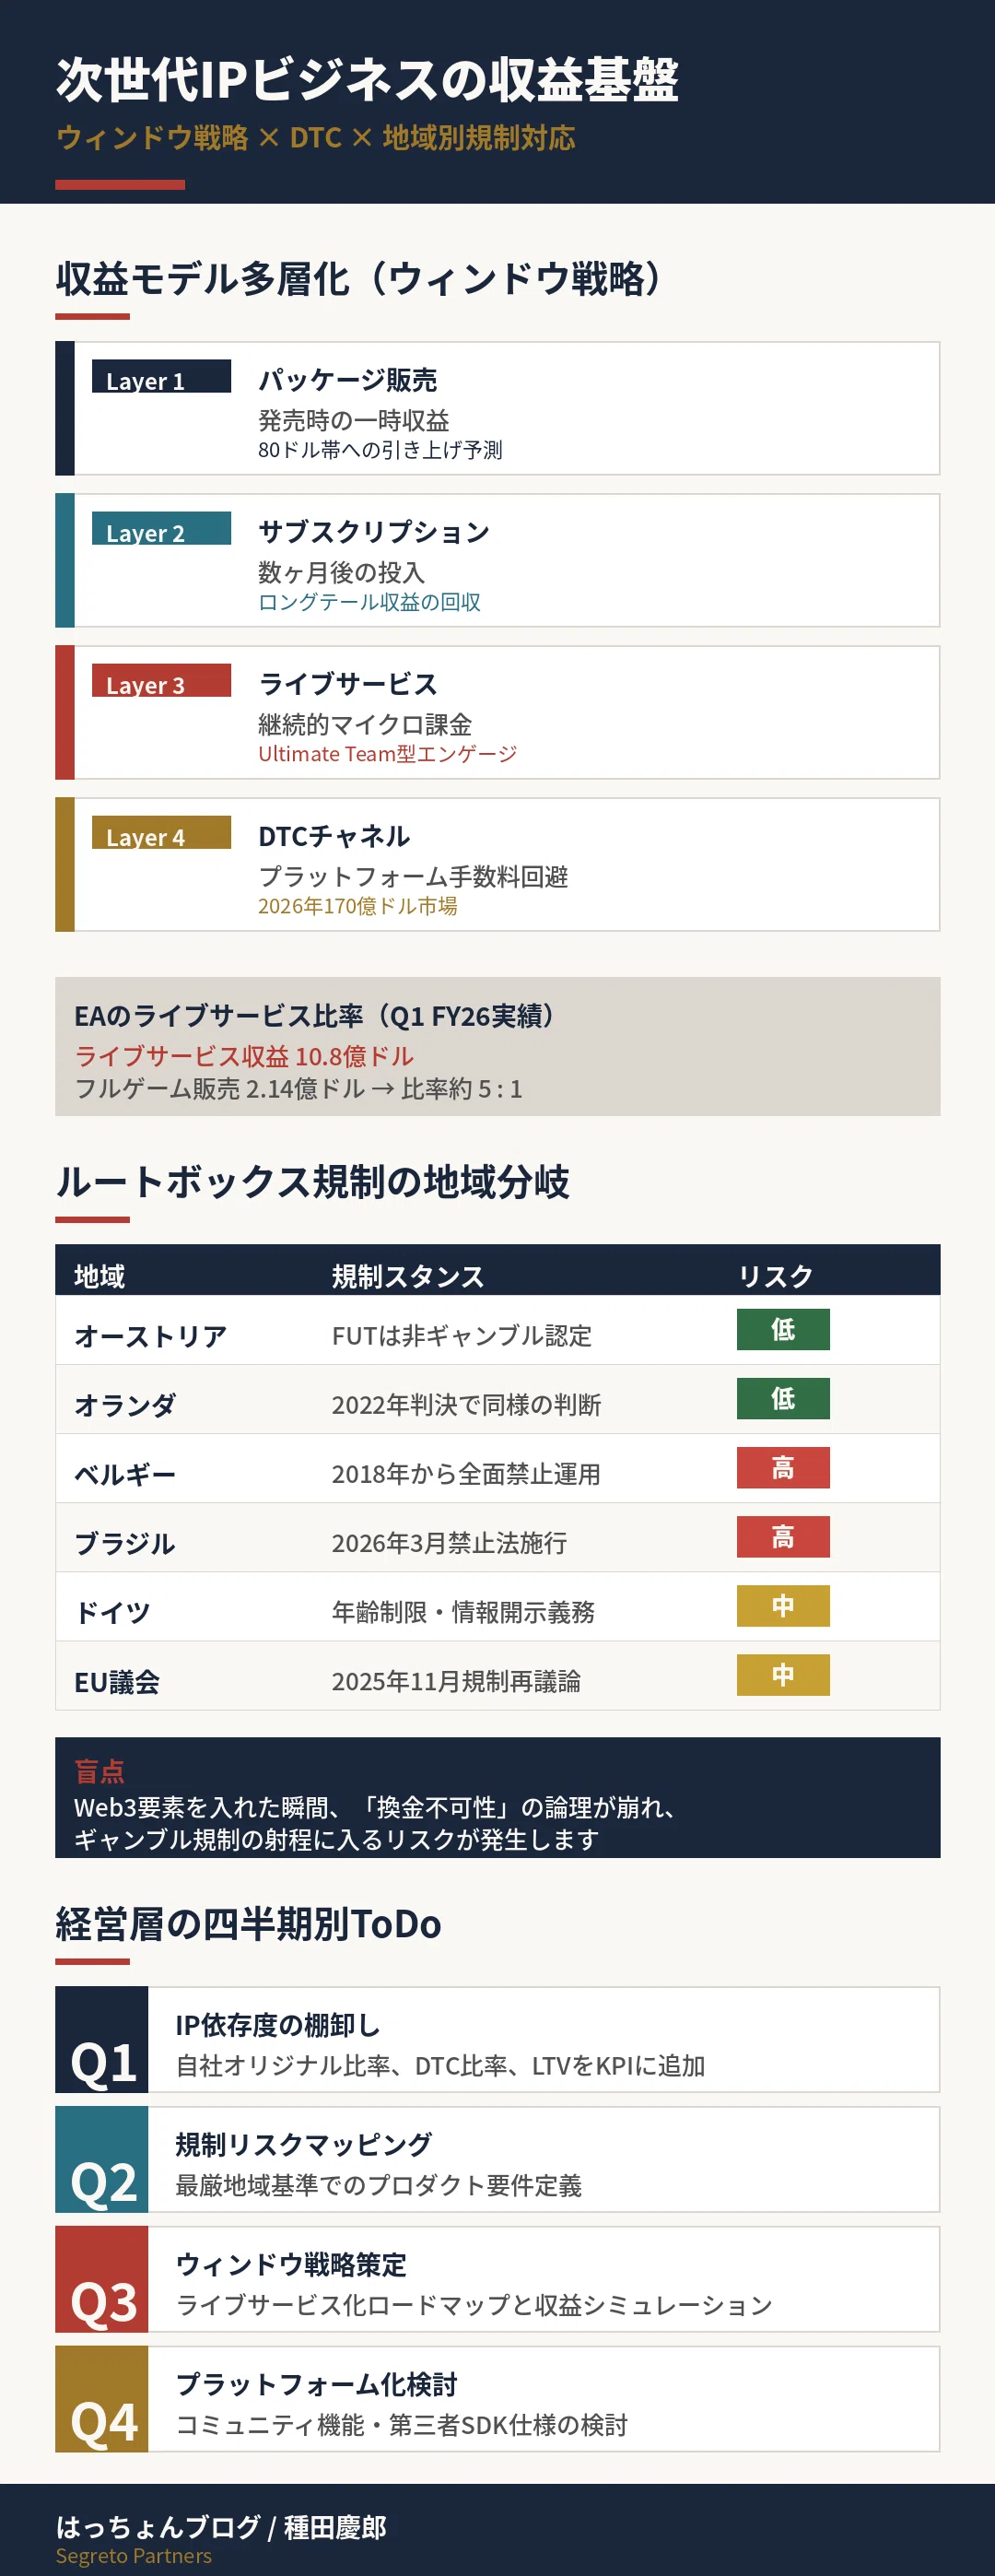Click the 高 risk badge for ベルギー
The height and width of the screenshot is (2576, 995).
point(783,1467)
